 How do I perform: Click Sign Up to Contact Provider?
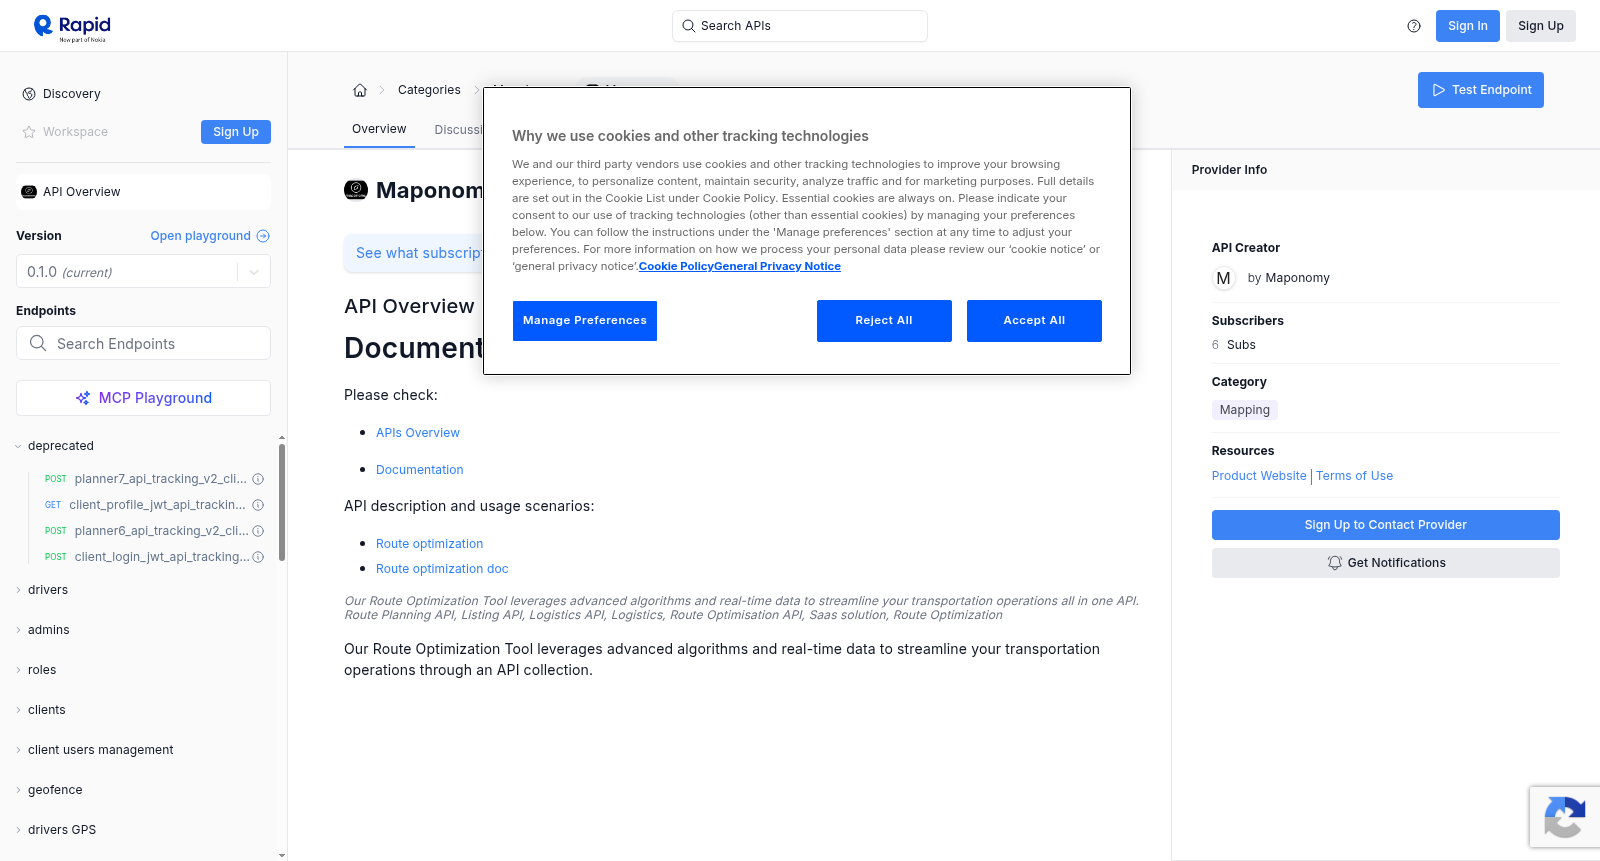point(1386,525)
